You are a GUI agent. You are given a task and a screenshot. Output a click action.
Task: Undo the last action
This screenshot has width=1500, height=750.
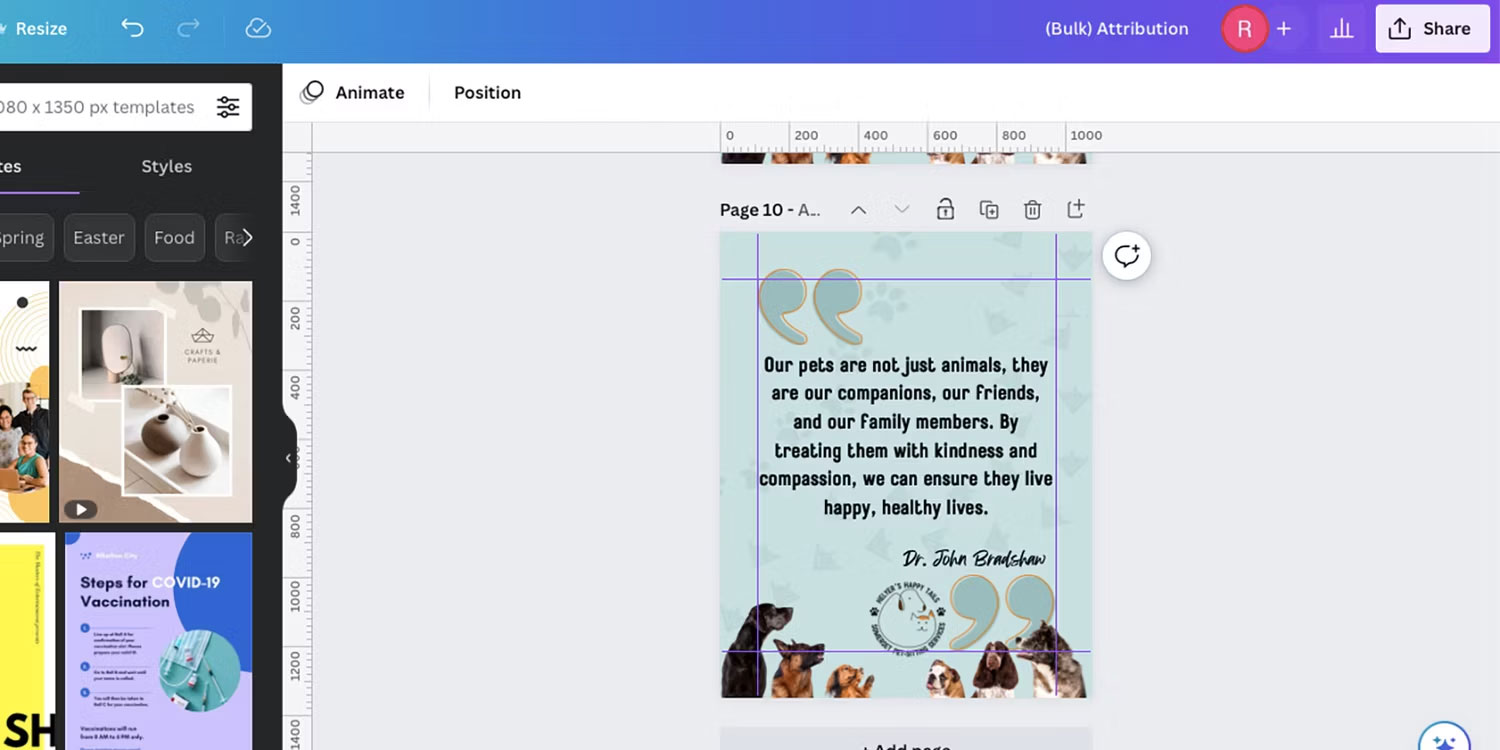pos(131,28)
